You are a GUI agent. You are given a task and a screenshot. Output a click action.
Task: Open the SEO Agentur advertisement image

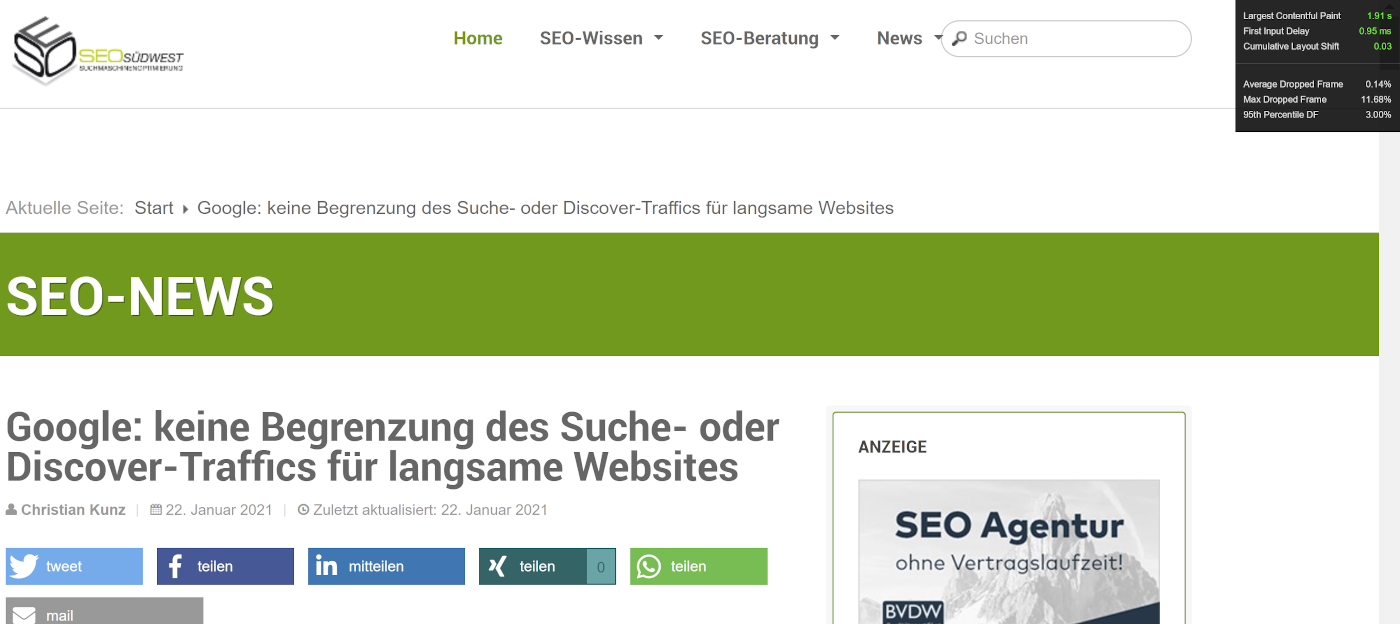[1009, 552]
